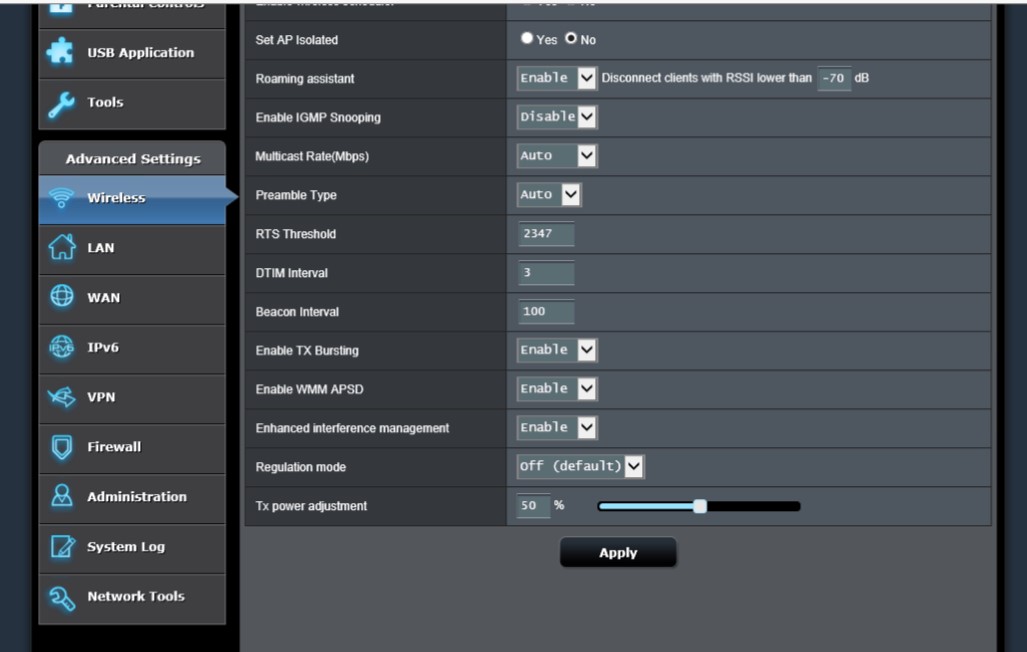The image size is (1027, 652).
Task: Open the Regulation mode dropdown
Action: coord(580,467)
